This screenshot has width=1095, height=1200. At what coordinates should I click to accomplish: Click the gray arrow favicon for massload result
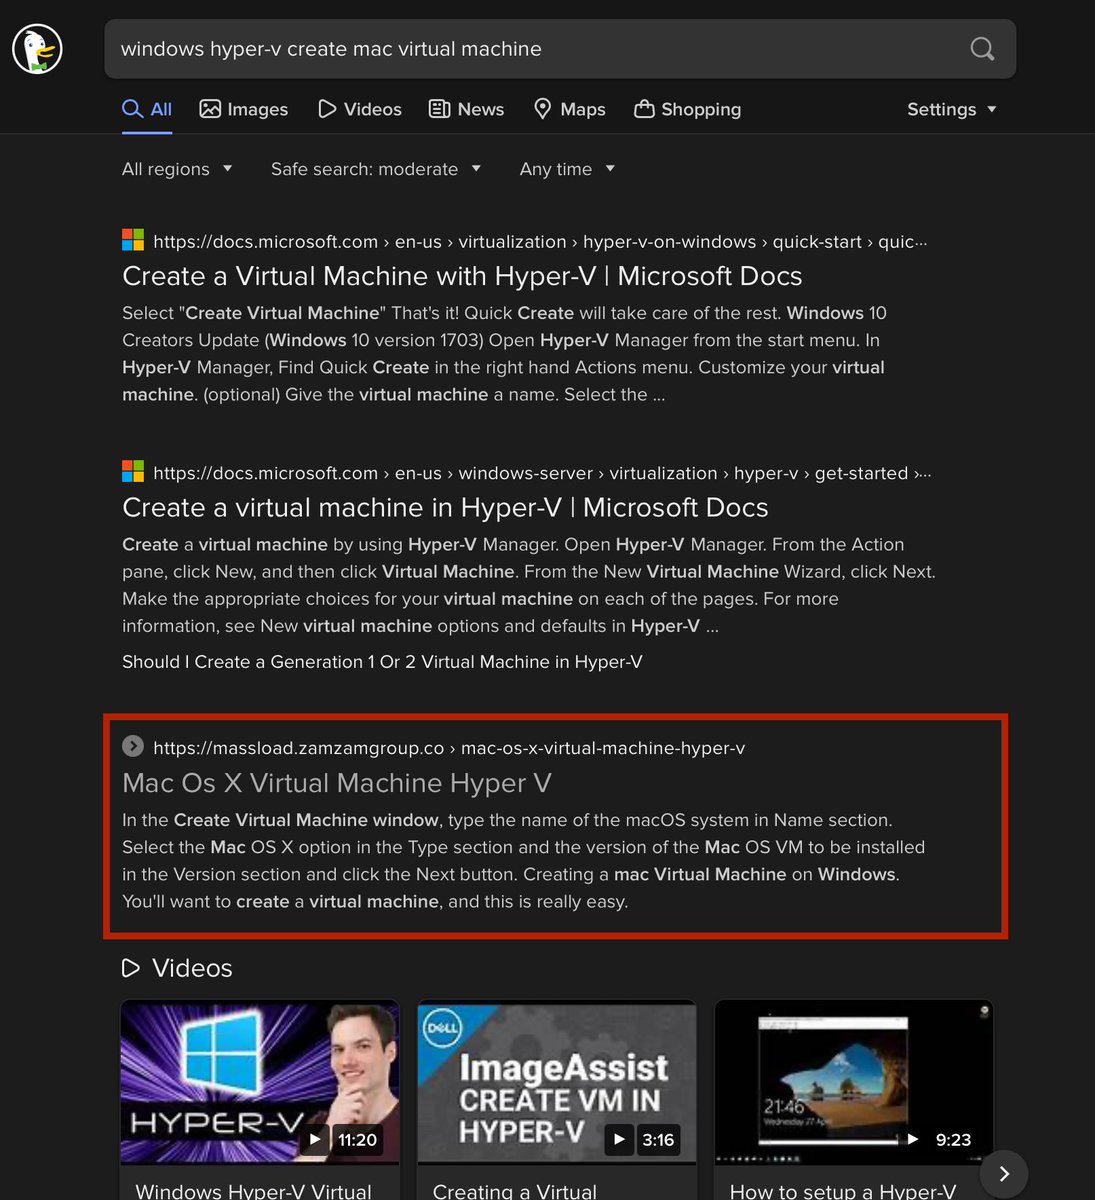point(133,747)
